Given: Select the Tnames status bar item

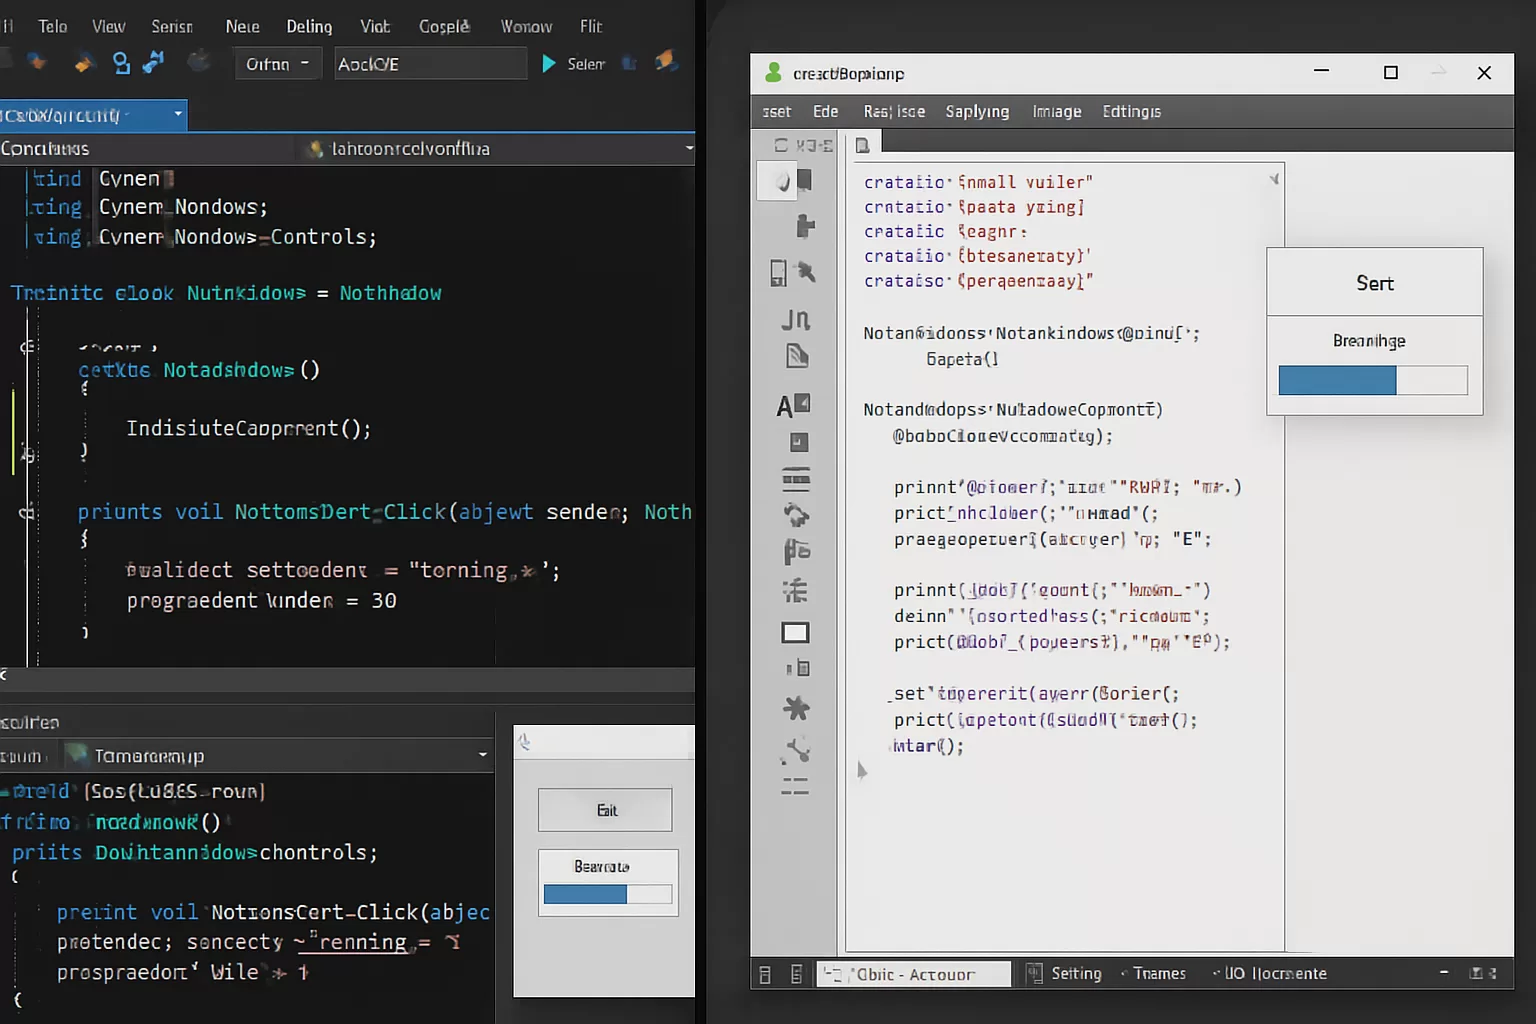Looking at the screenshot, I should [x=1159, y=973].
